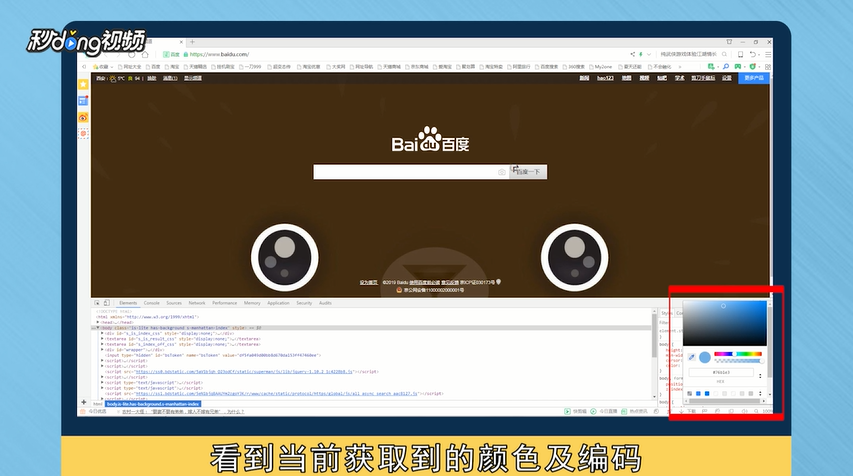Open a new tab with the plus icon
The height and width of the screenshot is (476, 853).
pyautogui.click(x=192, y=42)
